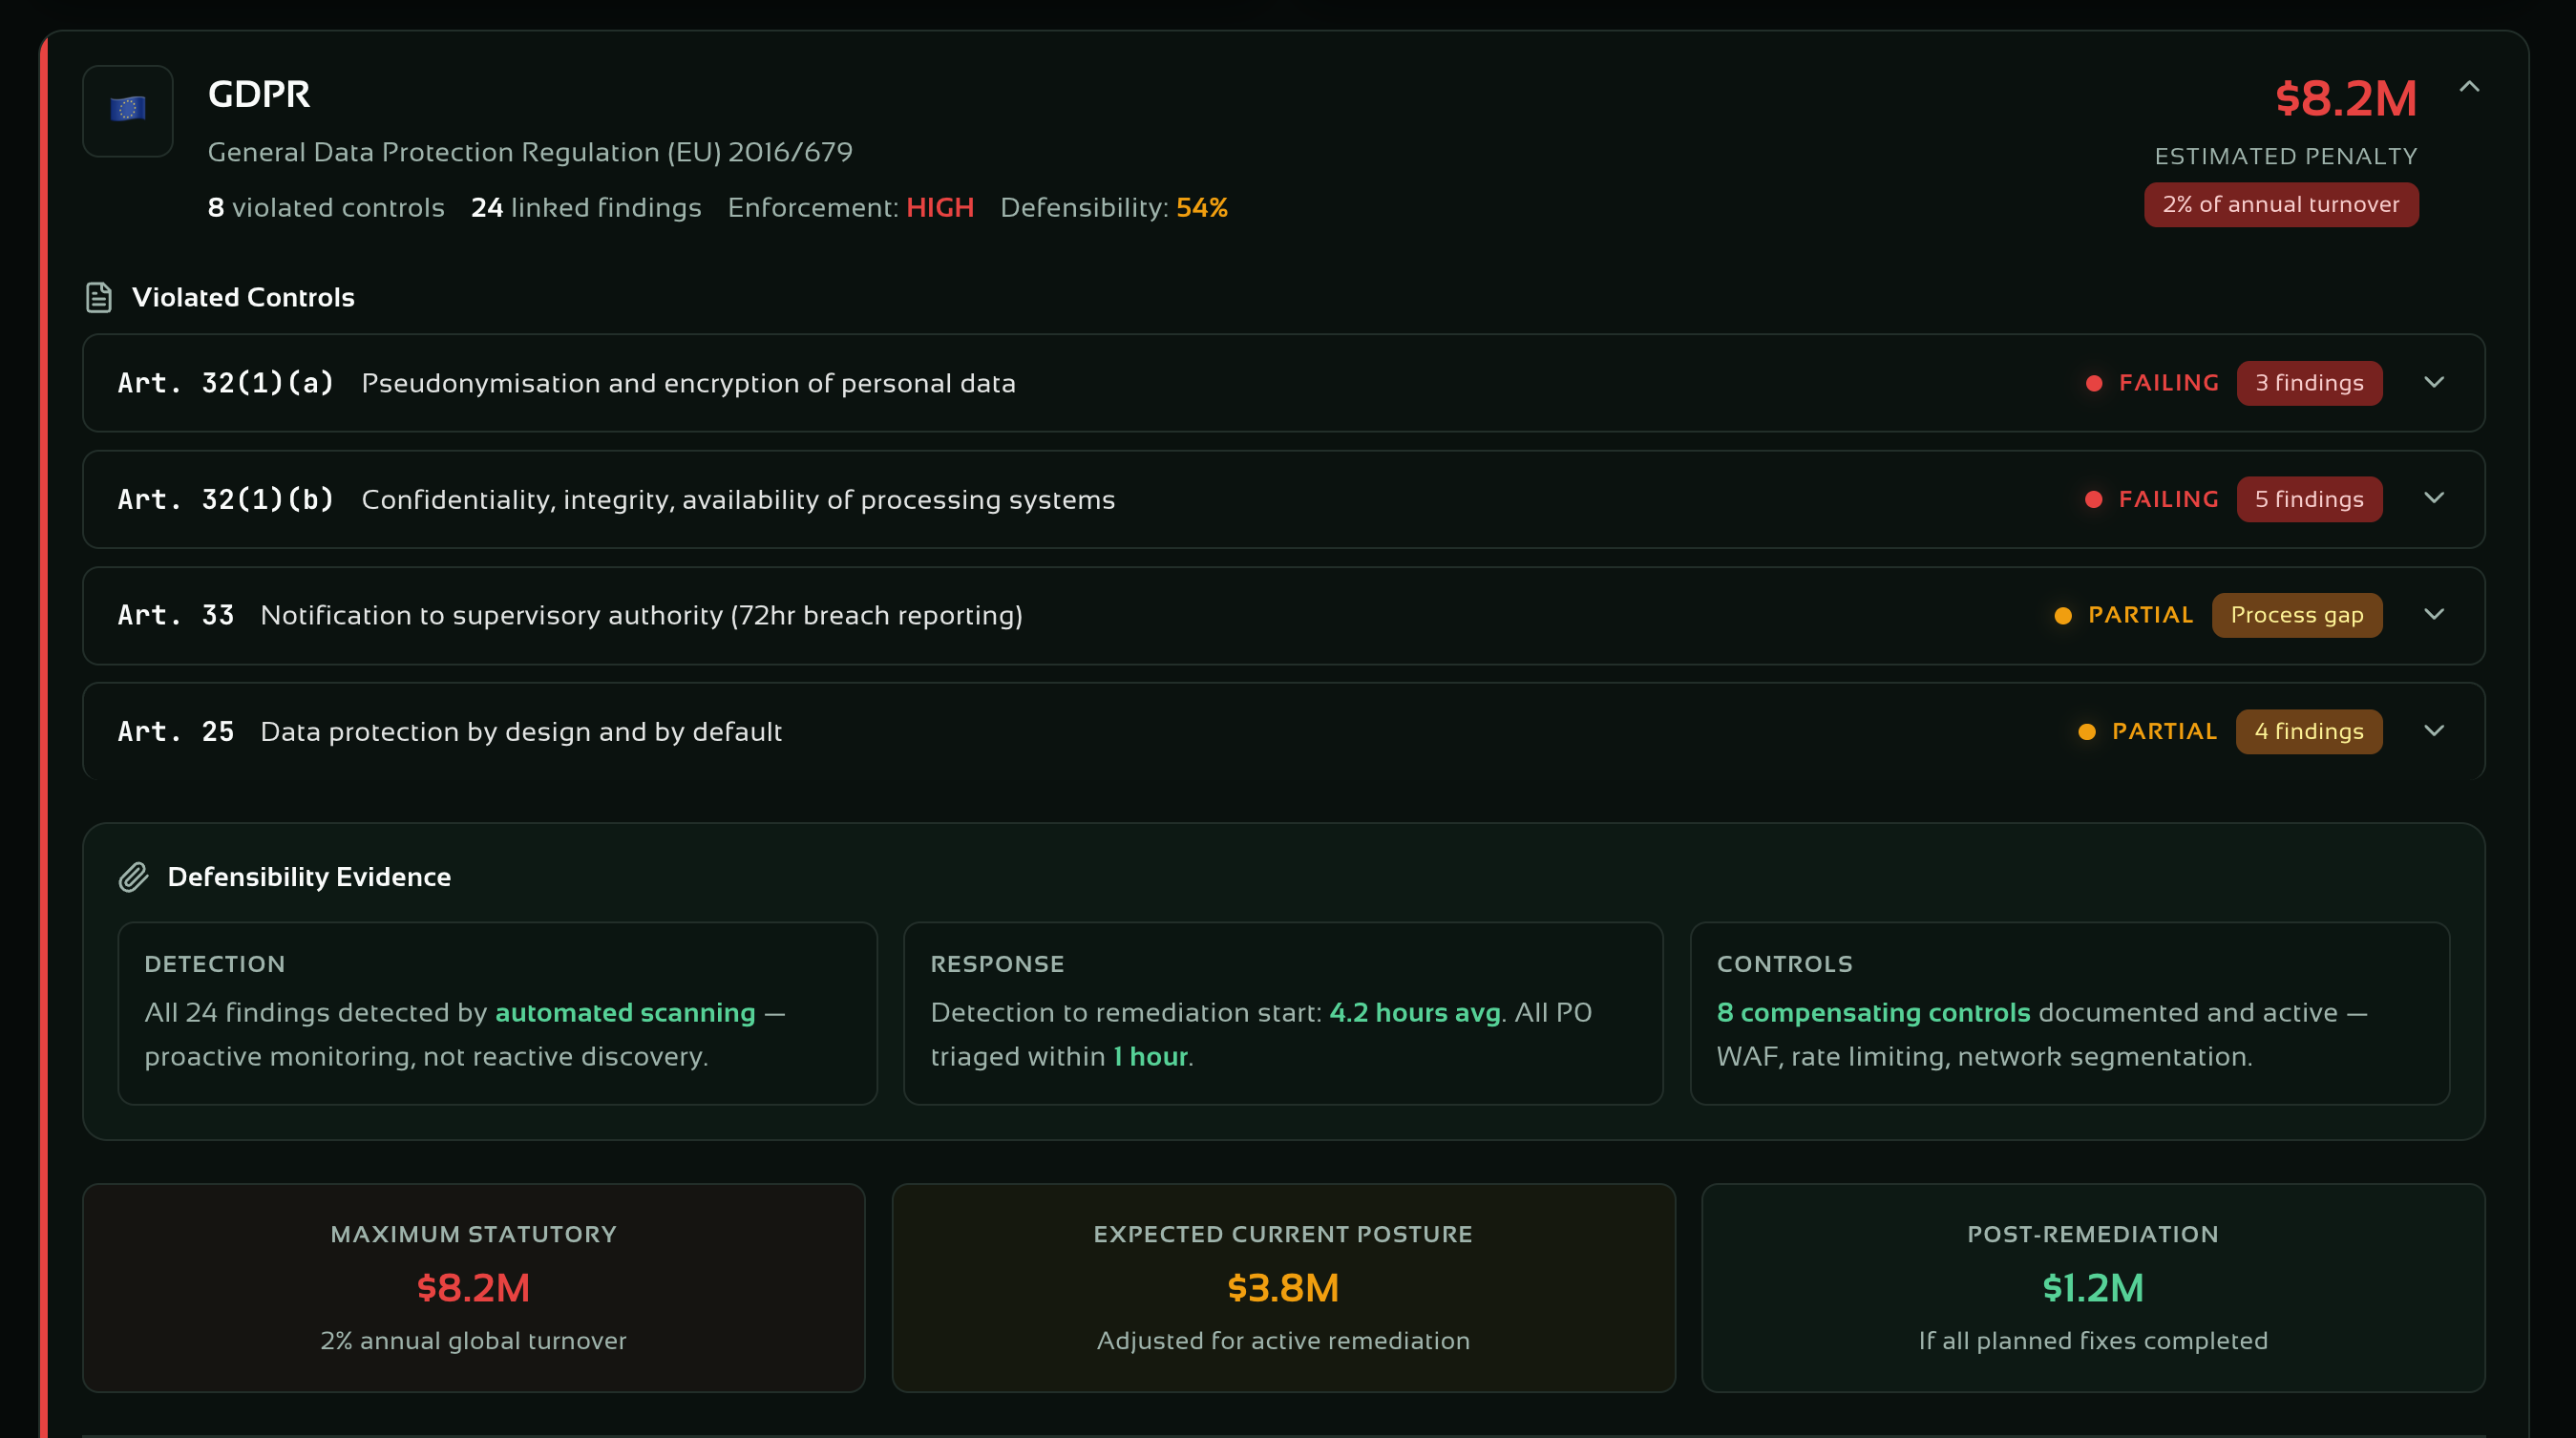Click the 4.2 hours avg highlighted text
The width and height of the screenshot is (2576, 1438).
point(1415,1012)
